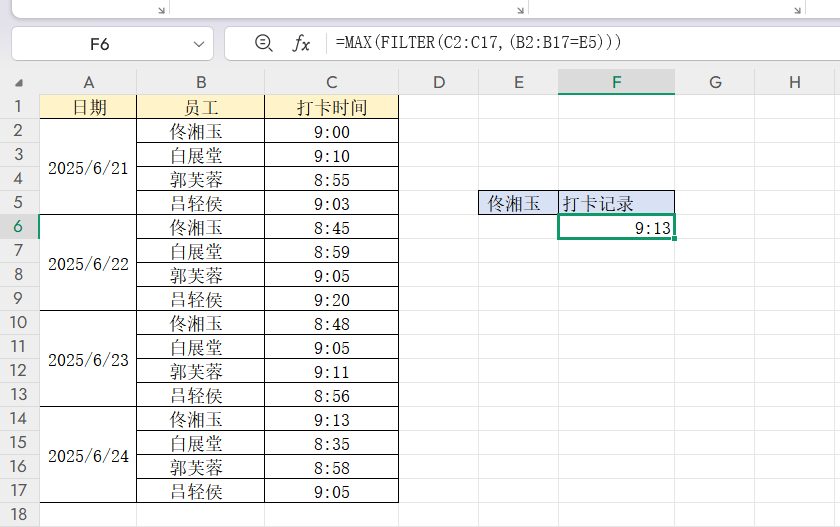Click result cell showing 9:13 in F6

pyautogui.click(x=616, y=228)
